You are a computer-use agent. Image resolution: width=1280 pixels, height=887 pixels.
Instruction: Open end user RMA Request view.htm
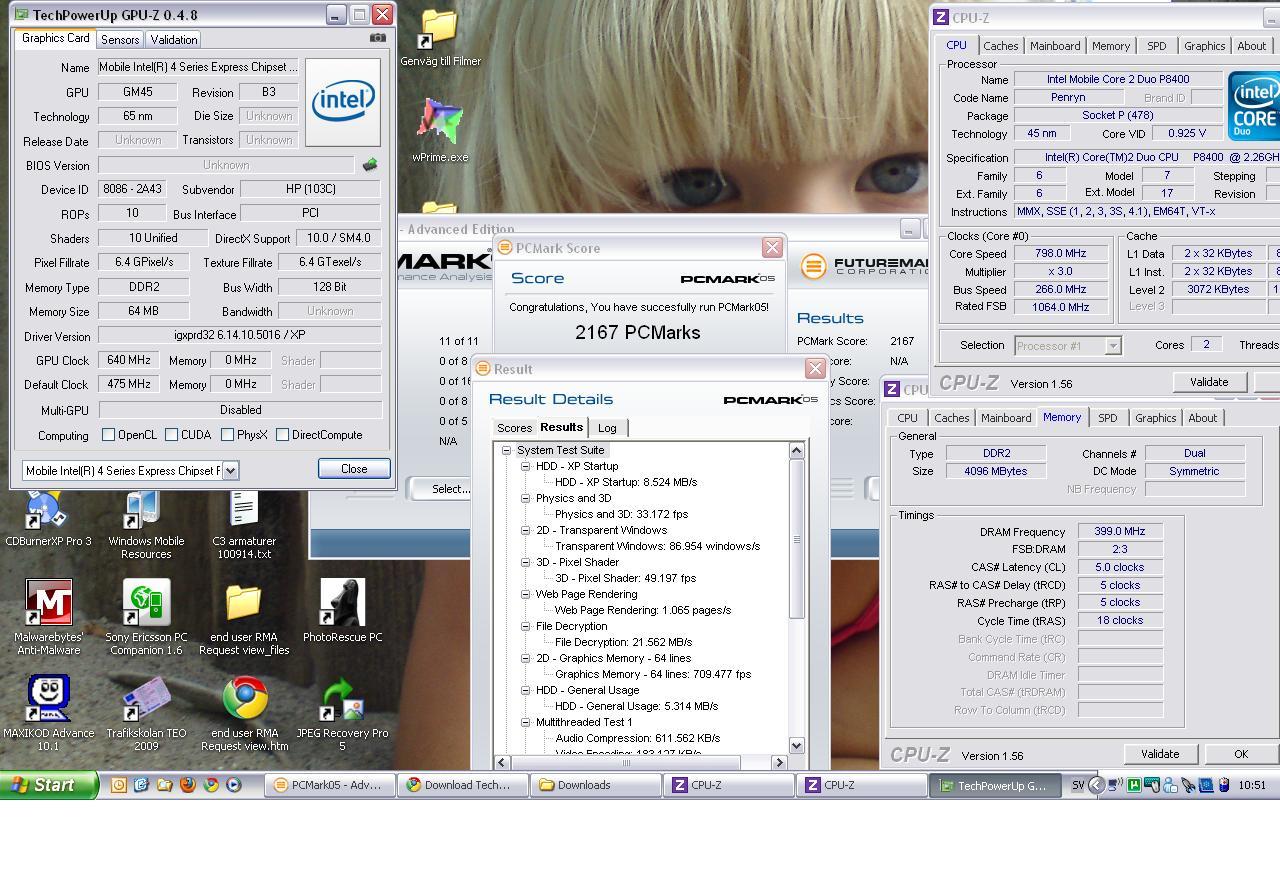click(244, 713)
